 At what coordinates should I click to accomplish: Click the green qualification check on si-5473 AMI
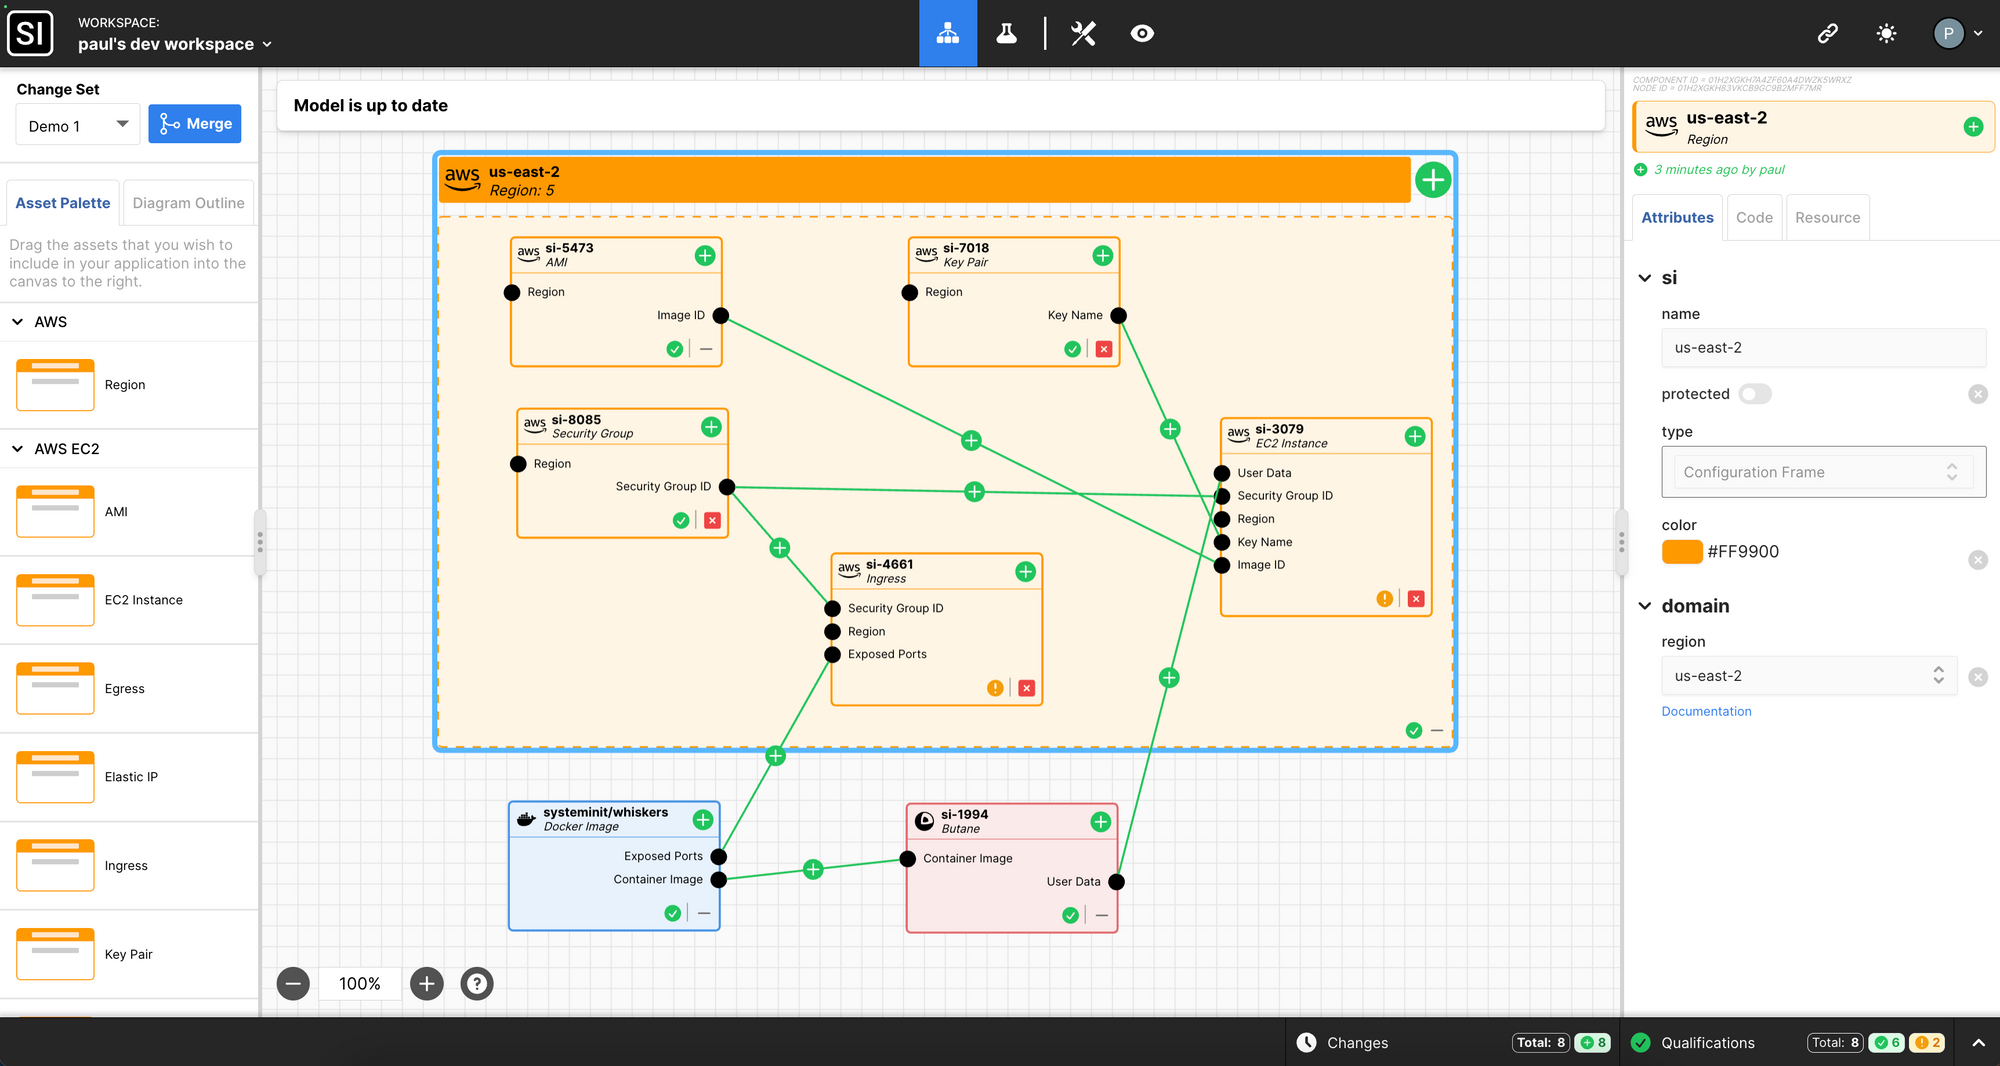[675, 349]
